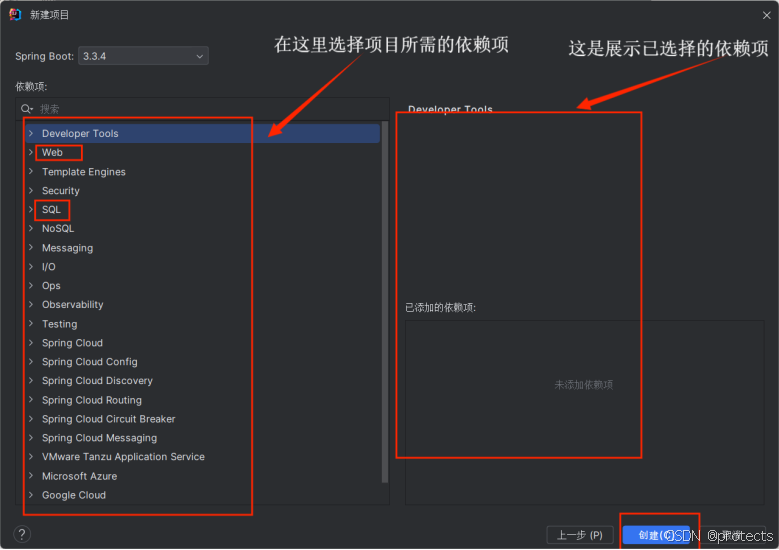The image size is (779, 550).
Task: Select the Spring Cloud Routing category
Action: (x=91, y=400)
